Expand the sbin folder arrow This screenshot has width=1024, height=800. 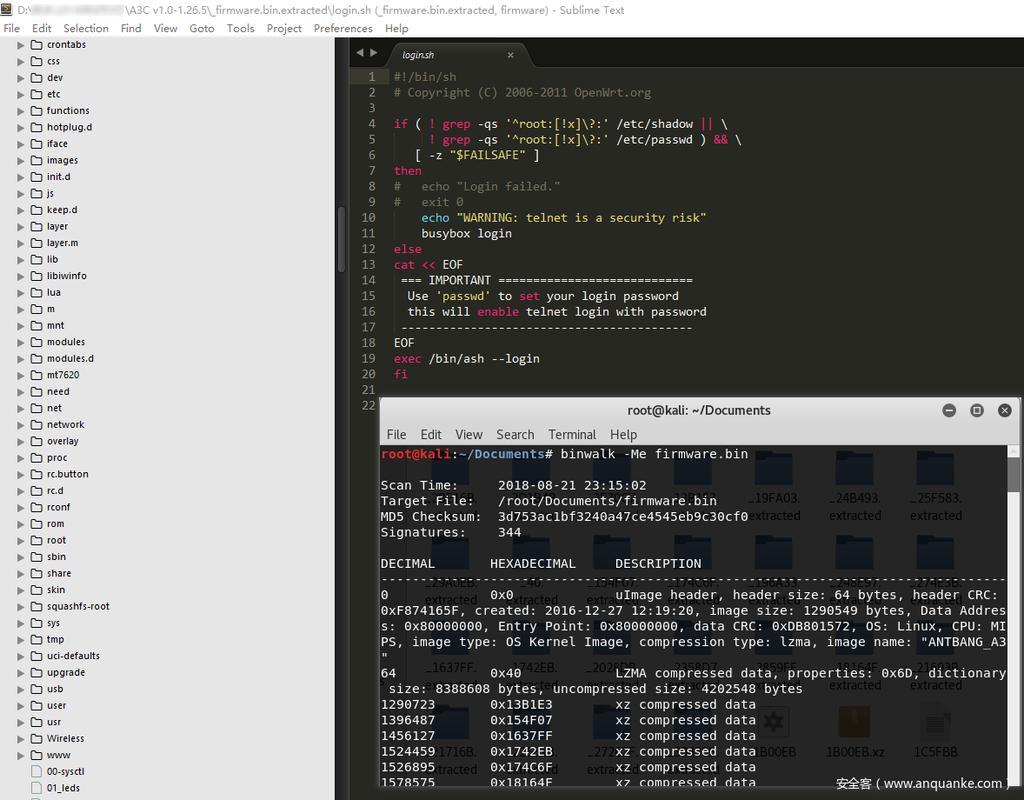coord(21,557)
